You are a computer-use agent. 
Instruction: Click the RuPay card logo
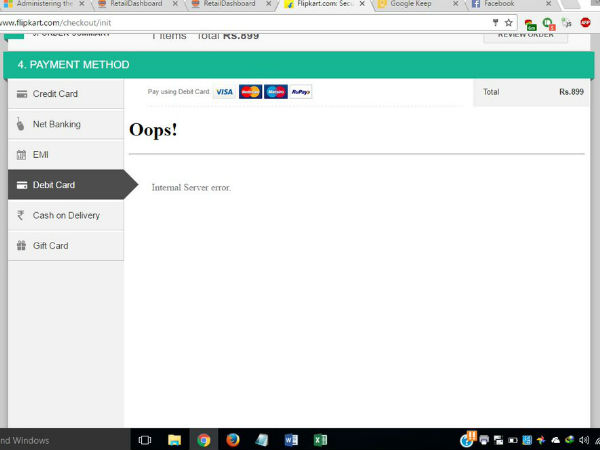point(301,92)
